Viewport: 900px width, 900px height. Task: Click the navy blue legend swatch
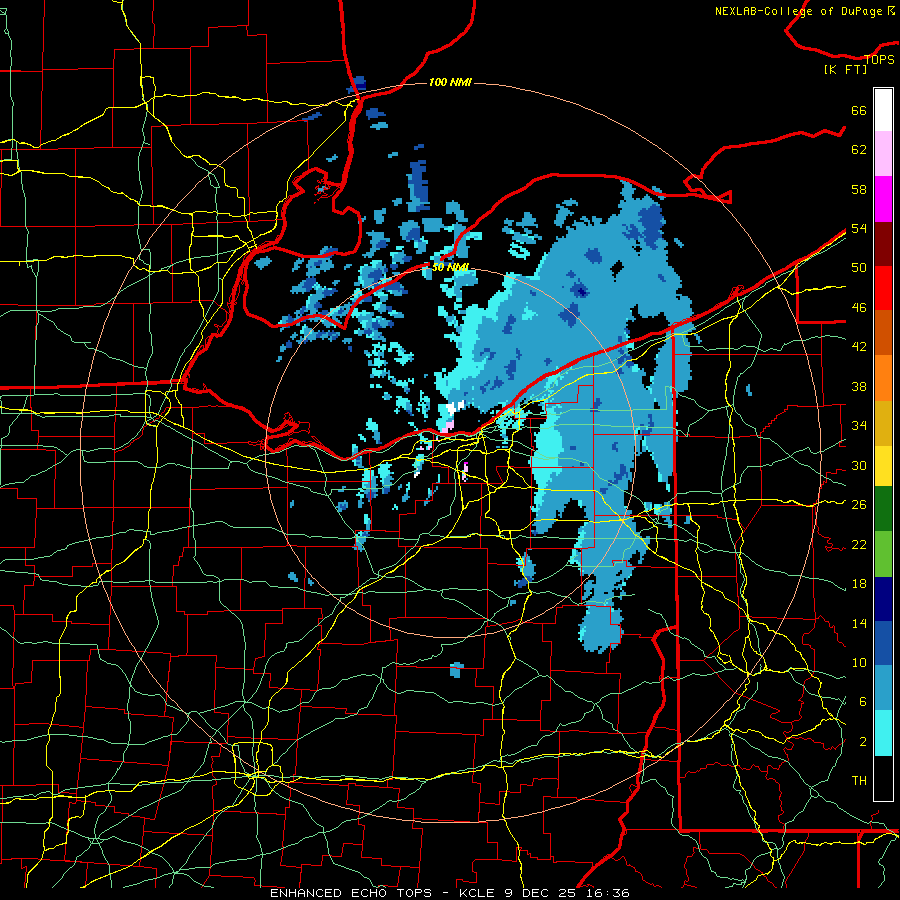(883, 599)
